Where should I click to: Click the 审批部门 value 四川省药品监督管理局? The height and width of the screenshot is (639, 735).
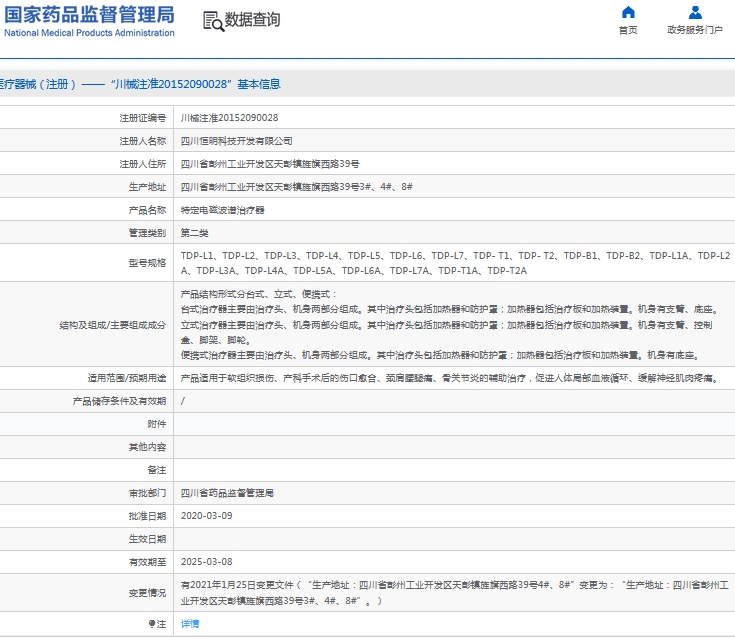coord(227,493)
